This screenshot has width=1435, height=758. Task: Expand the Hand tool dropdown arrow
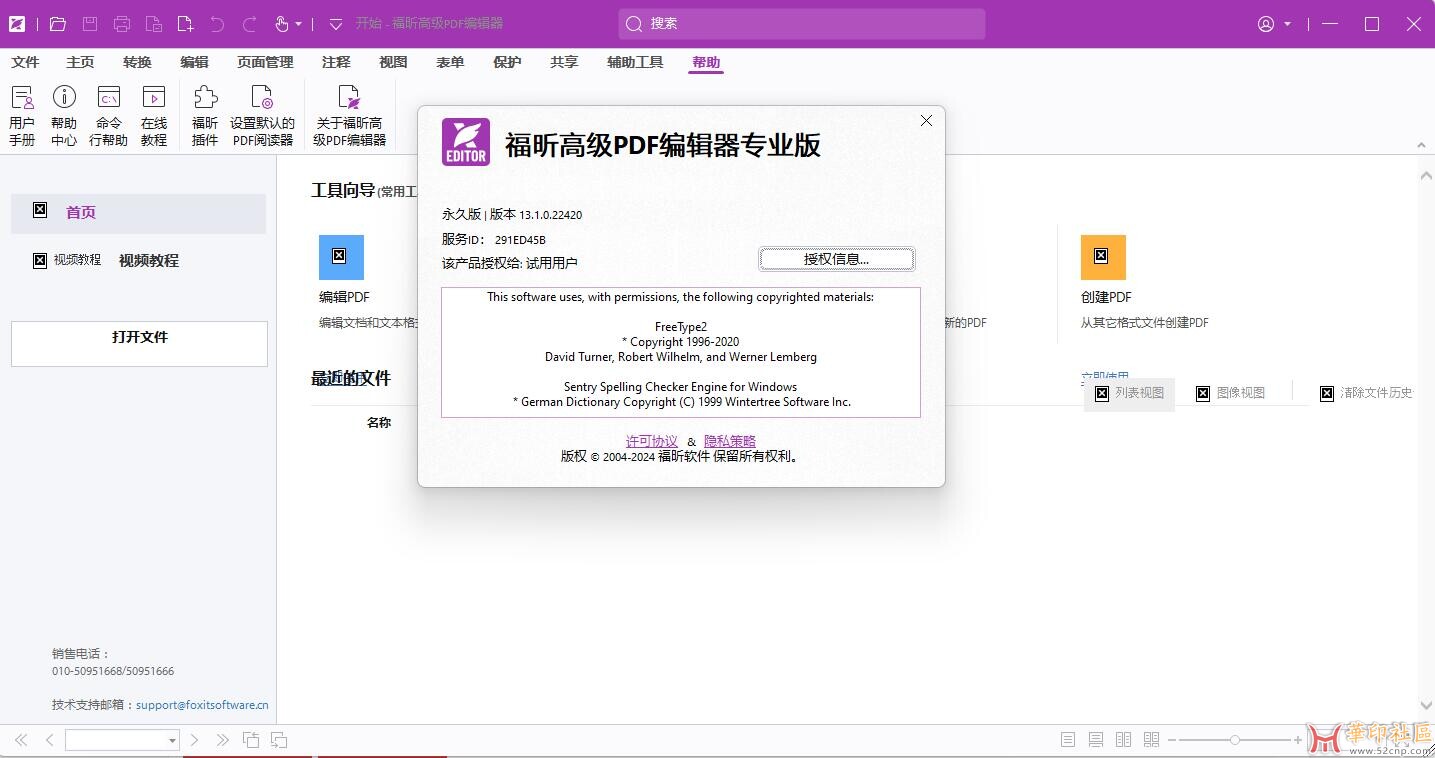[299, 24]
